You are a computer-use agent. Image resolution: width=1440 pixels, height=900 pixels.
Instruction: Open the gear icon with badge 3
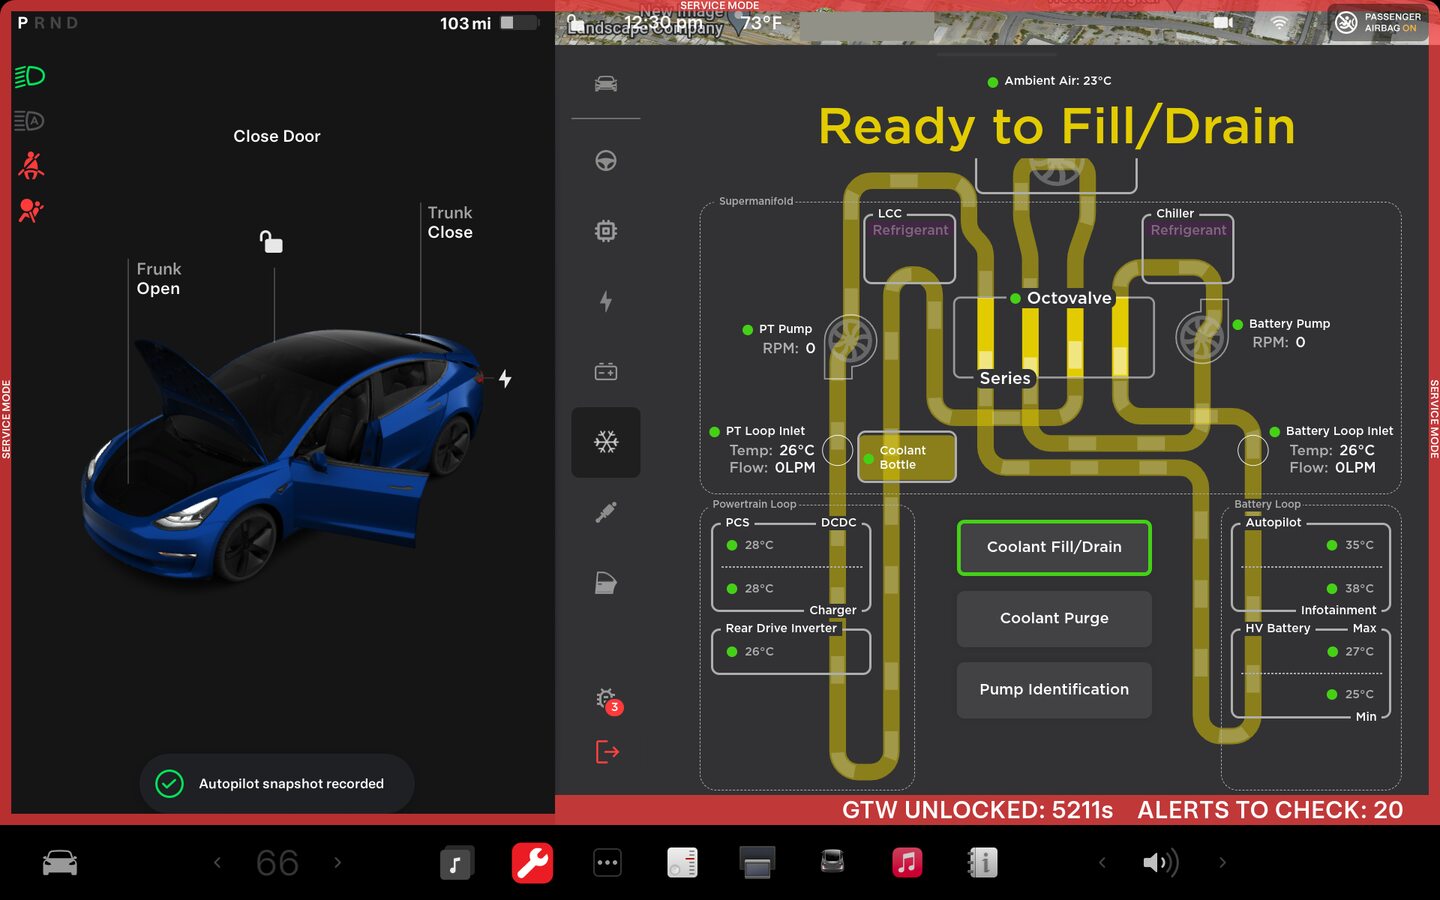click(607, 700)
